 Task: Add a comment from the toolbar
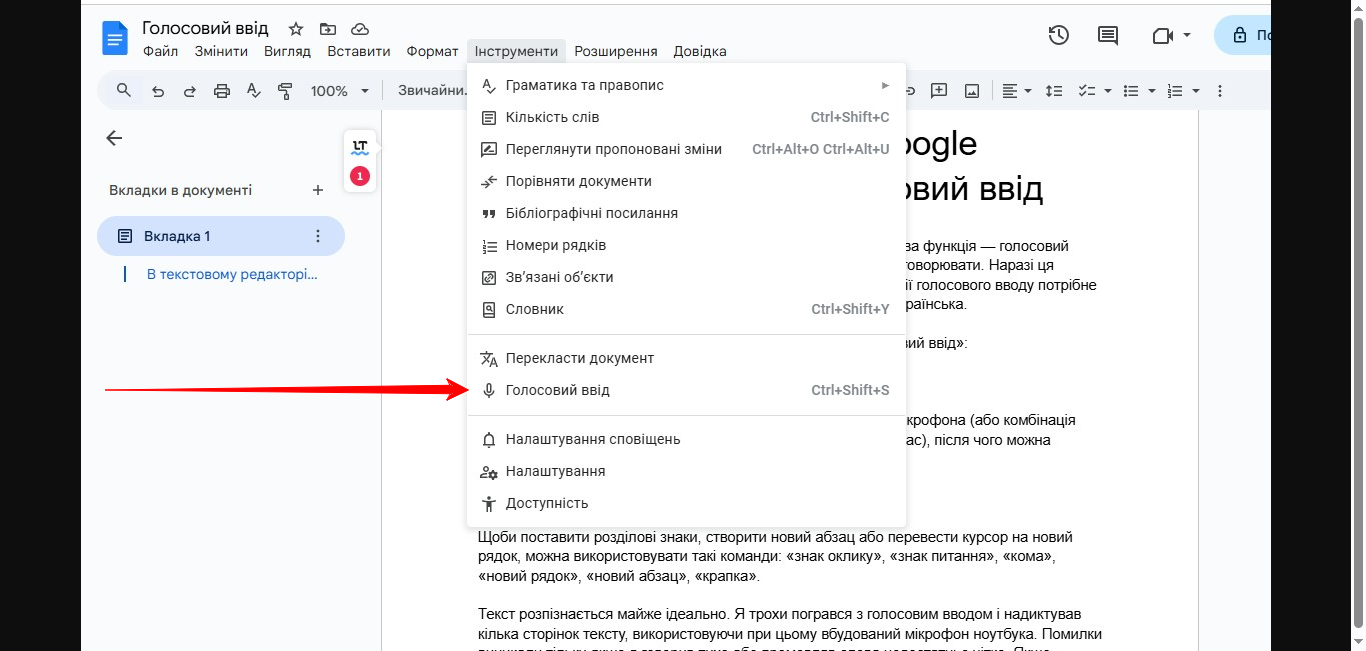[x=938, y=91]
